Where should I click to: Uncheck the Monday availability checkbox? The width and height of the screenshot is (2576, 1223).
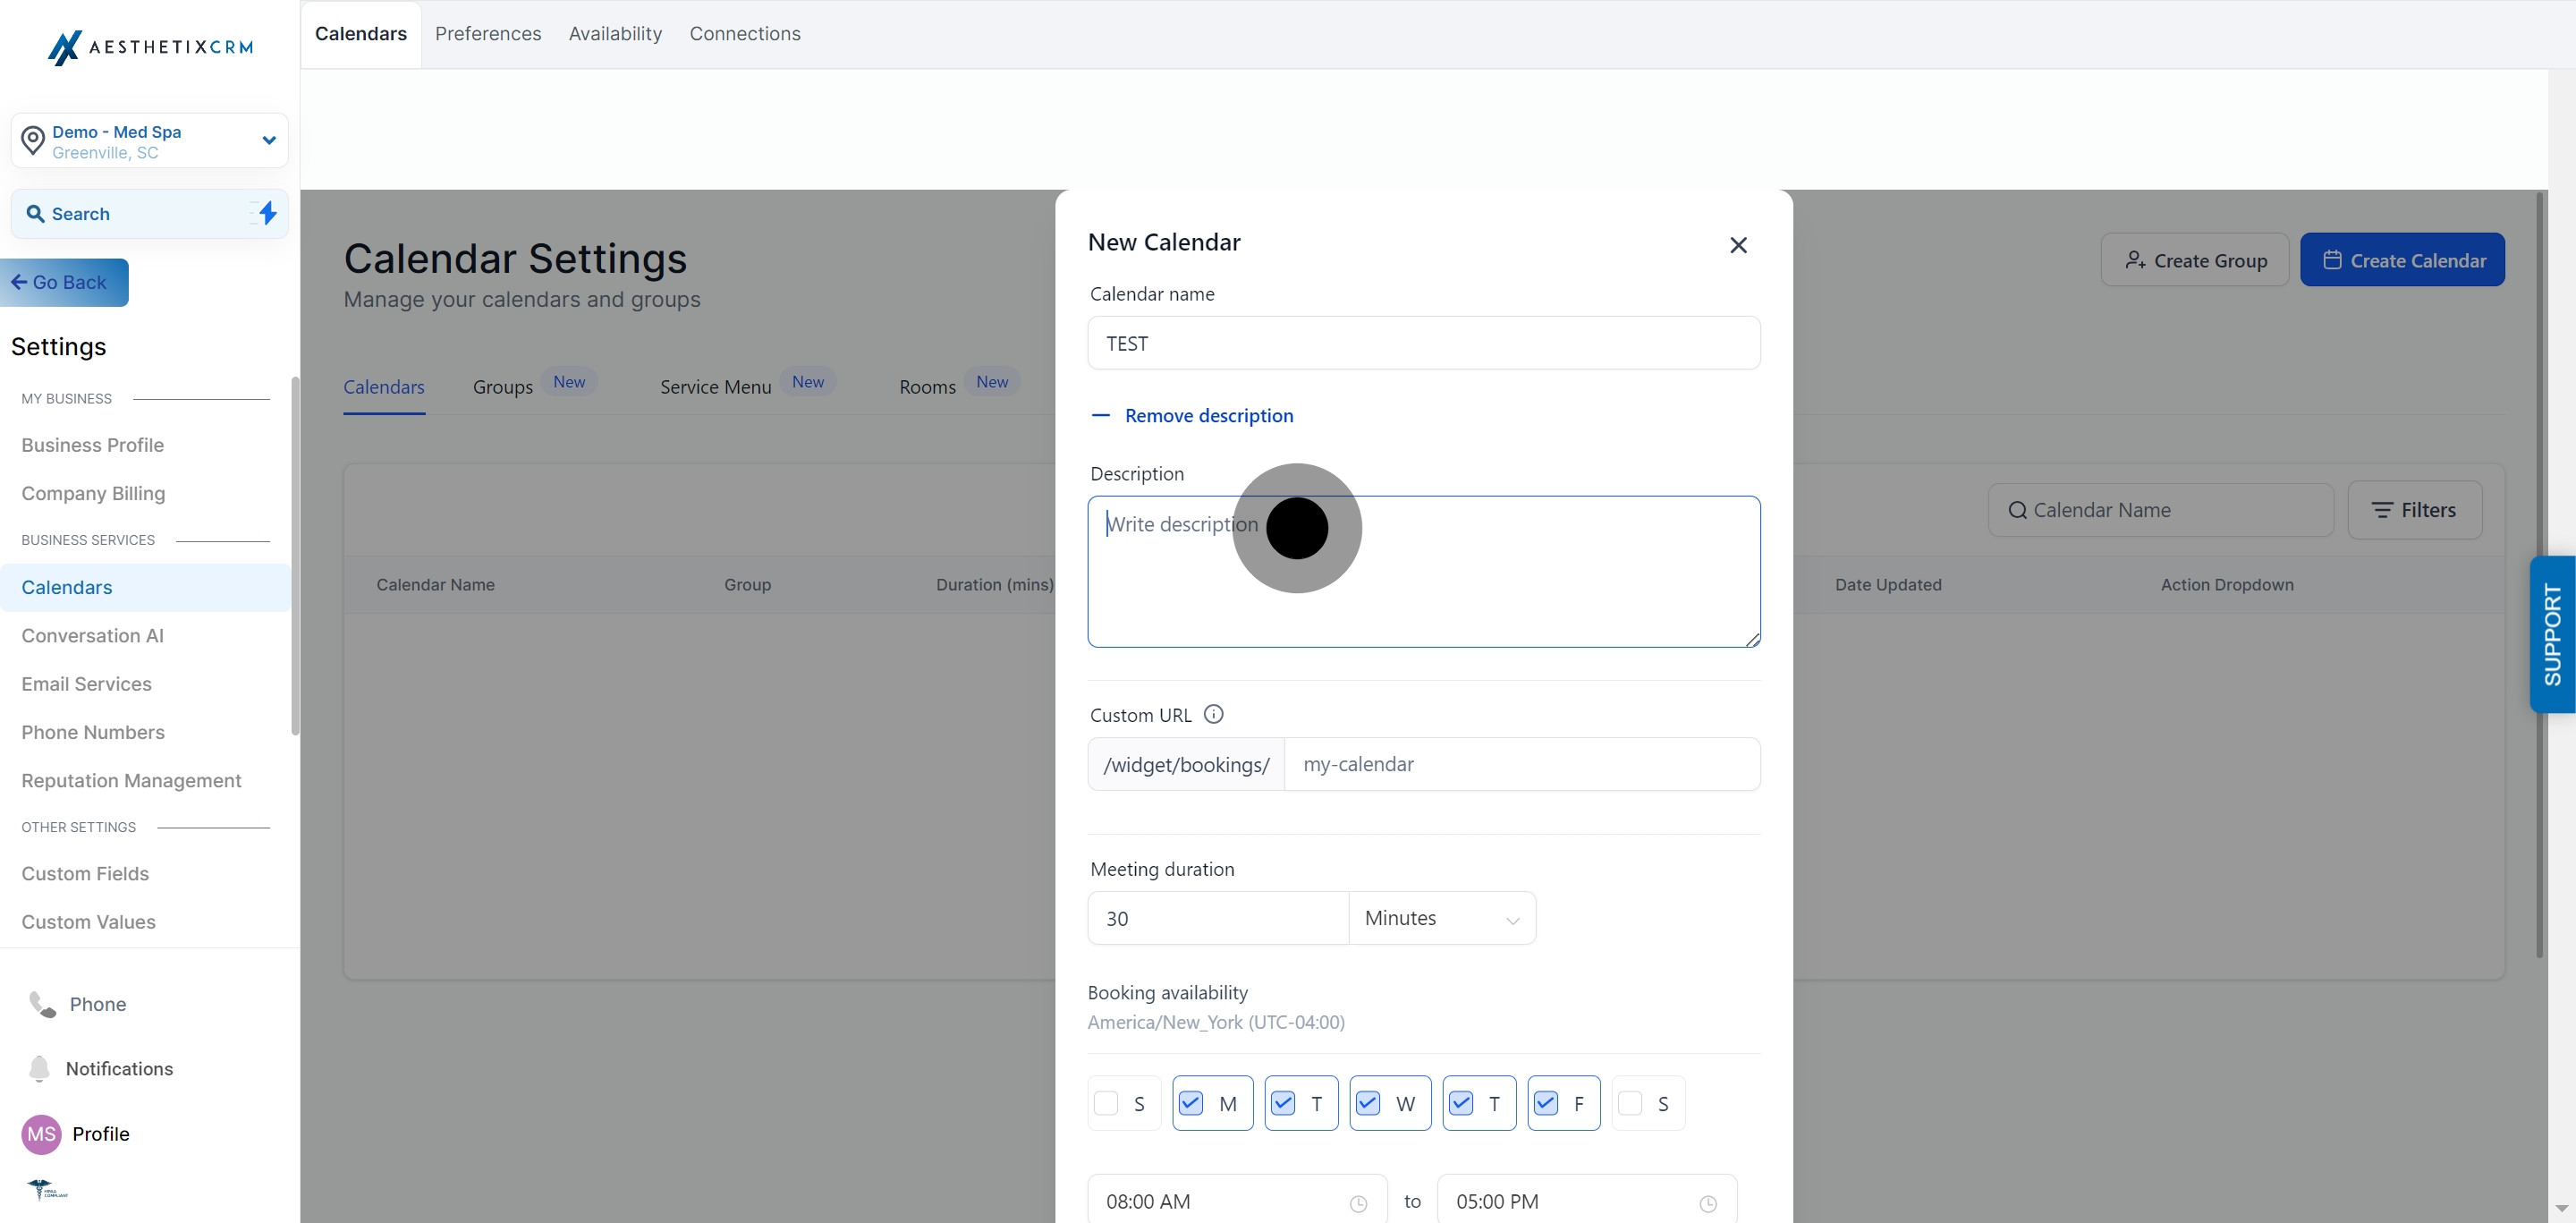[1190, 1103]
